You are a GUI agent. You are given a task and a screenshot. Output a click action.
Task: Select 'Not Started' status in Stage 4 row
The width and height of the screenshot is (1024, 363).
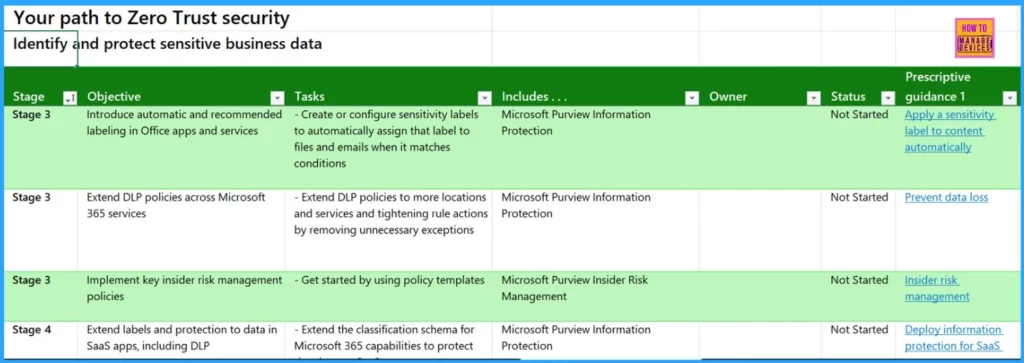(858, 339)
